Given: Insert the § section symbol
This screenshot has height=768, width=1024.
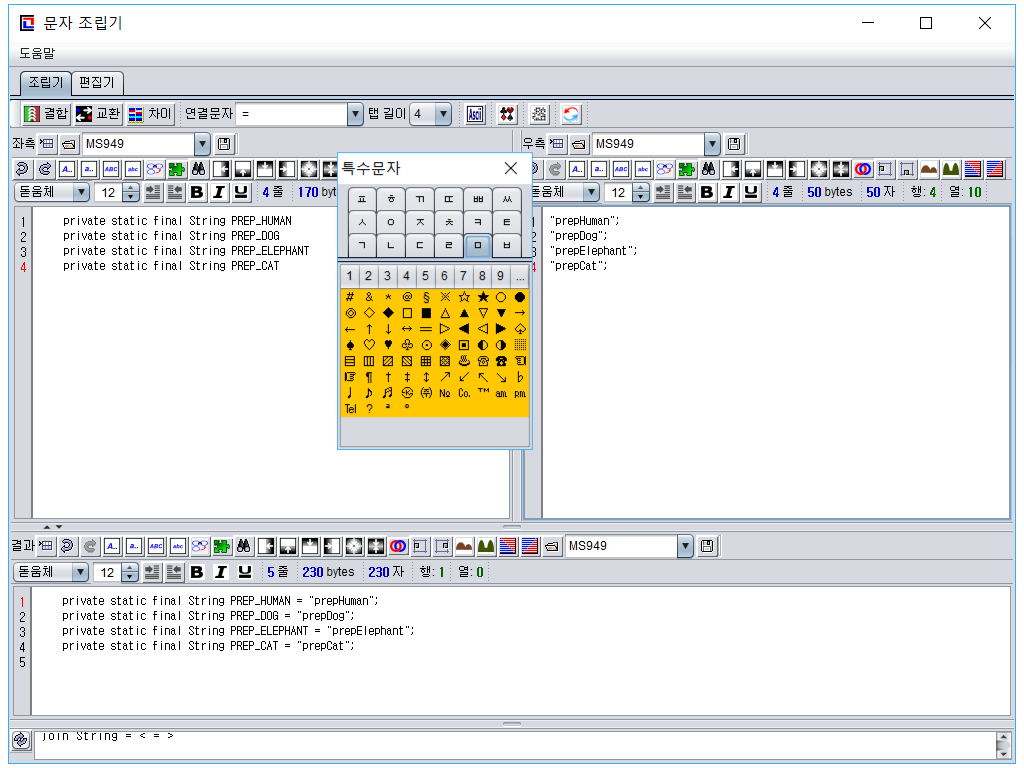Looking at the screenshot, I should [426, 296].
